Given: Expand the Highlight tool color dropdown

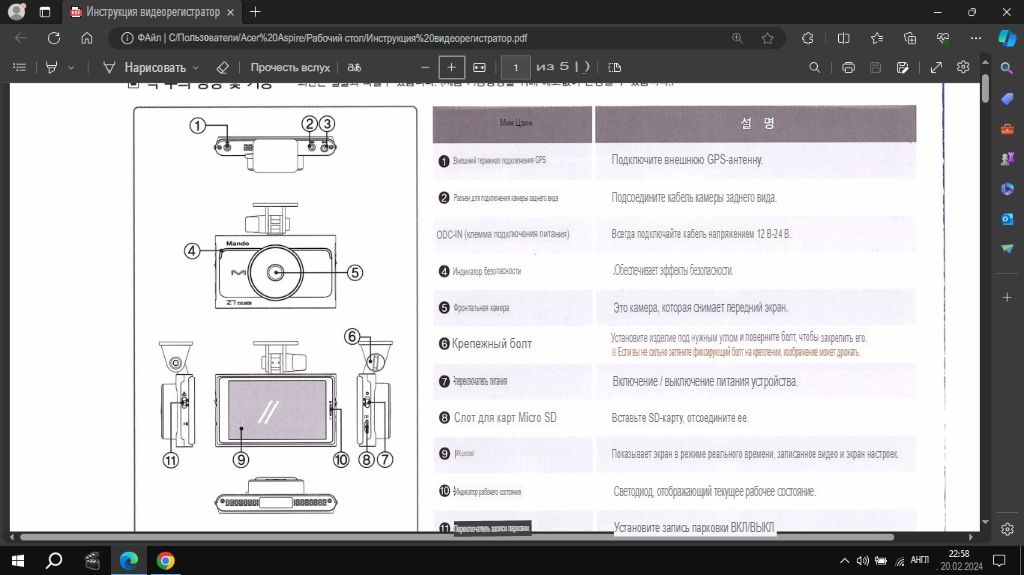Looking at the screenshot, I should [71, 67].
